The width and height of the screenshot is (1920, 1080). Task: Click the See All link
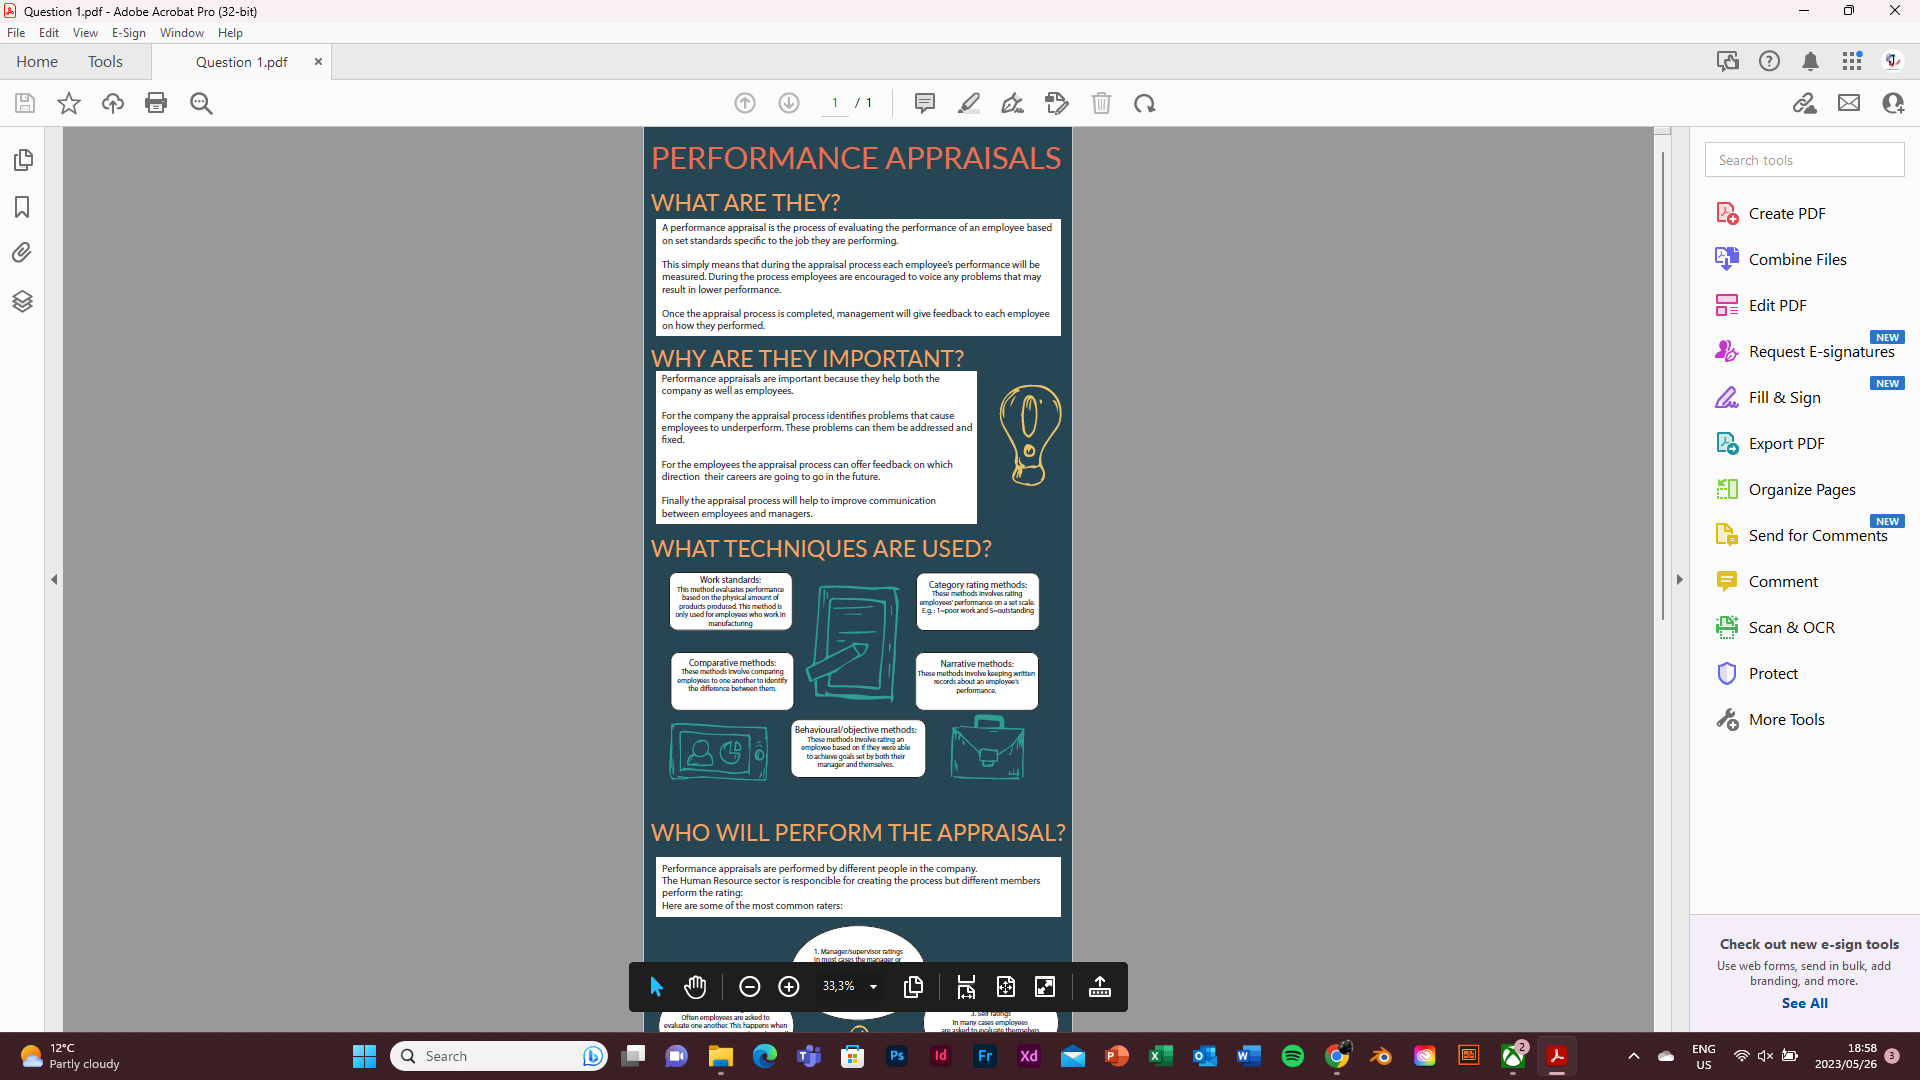click(1804, 1002)
